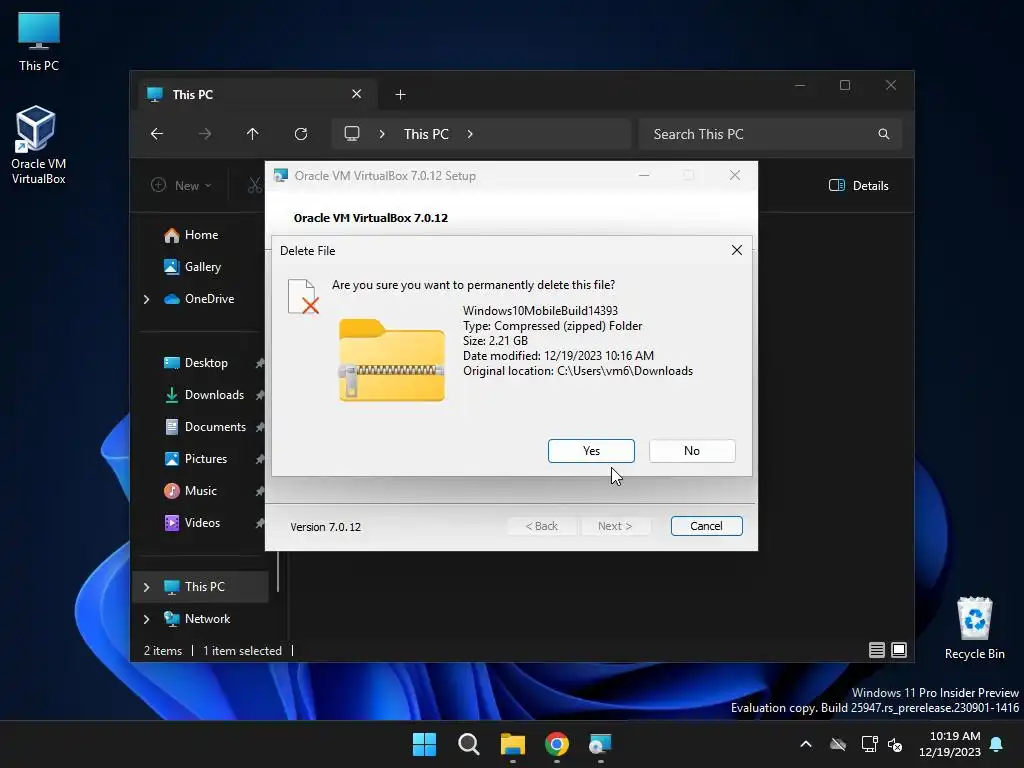Screen dimensions: 1024x768
Task: Click the computer icon in the address bar
Action: [352, 134]
